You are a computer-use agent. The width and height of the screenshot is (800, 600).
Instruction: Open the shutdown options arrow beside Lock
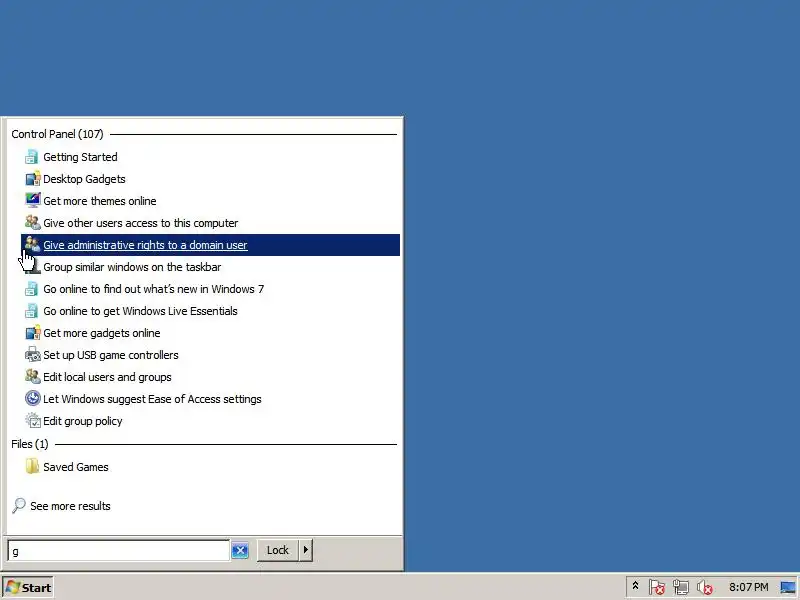(305, 550)
